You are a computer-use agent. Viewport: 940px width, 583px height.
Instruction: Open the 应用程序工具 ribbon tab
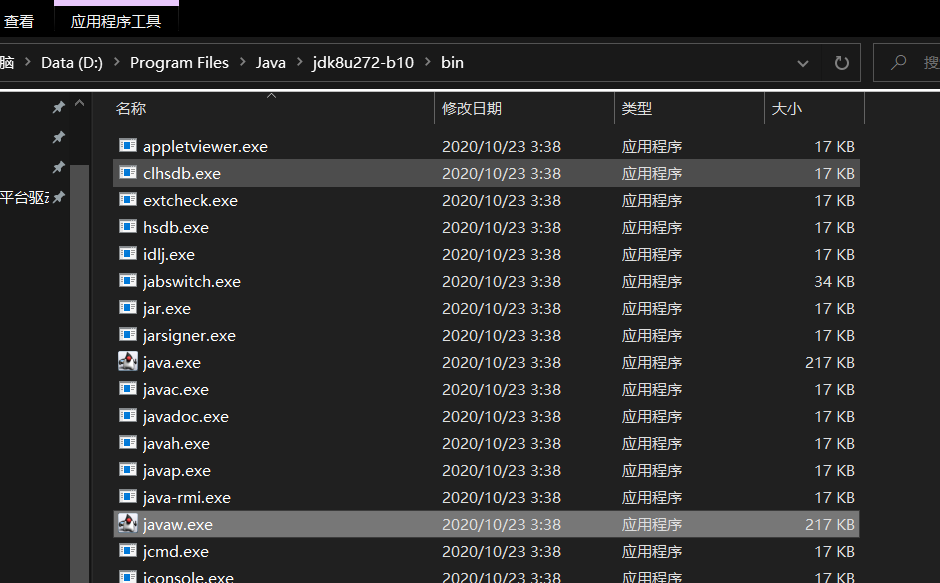[116, 22]
